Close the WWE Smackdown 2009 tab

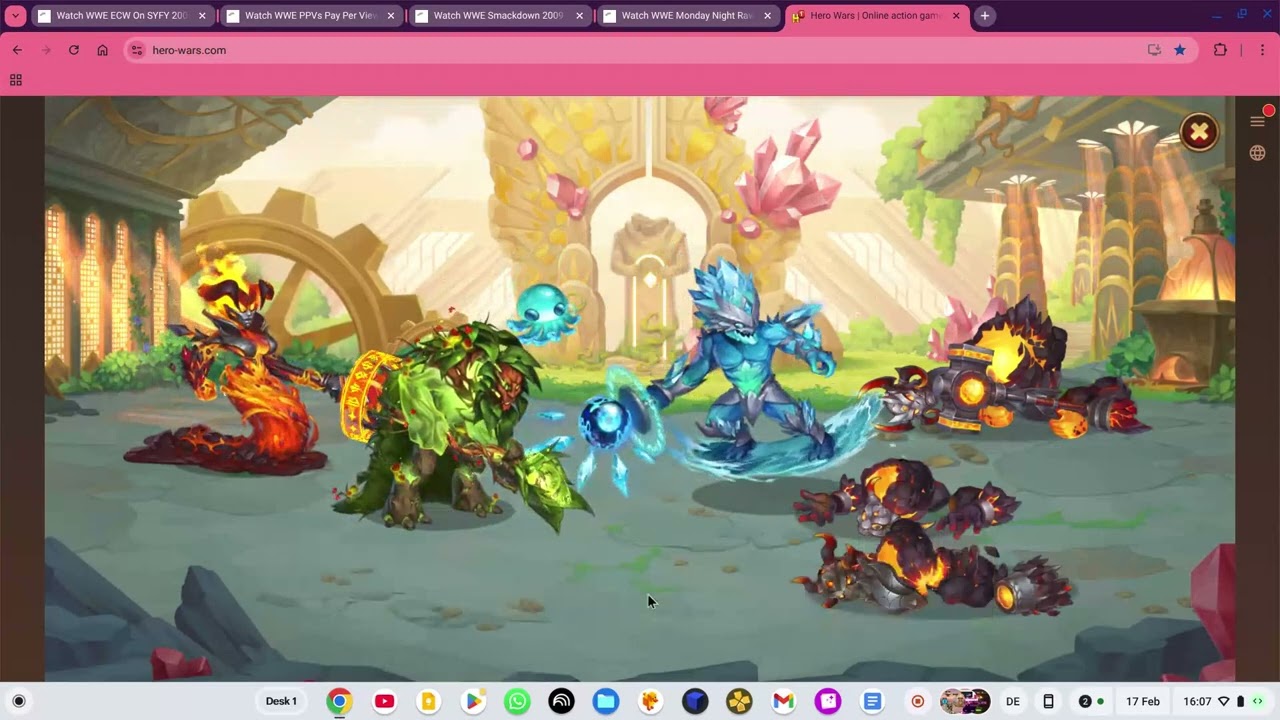click(x=579, y=16)
